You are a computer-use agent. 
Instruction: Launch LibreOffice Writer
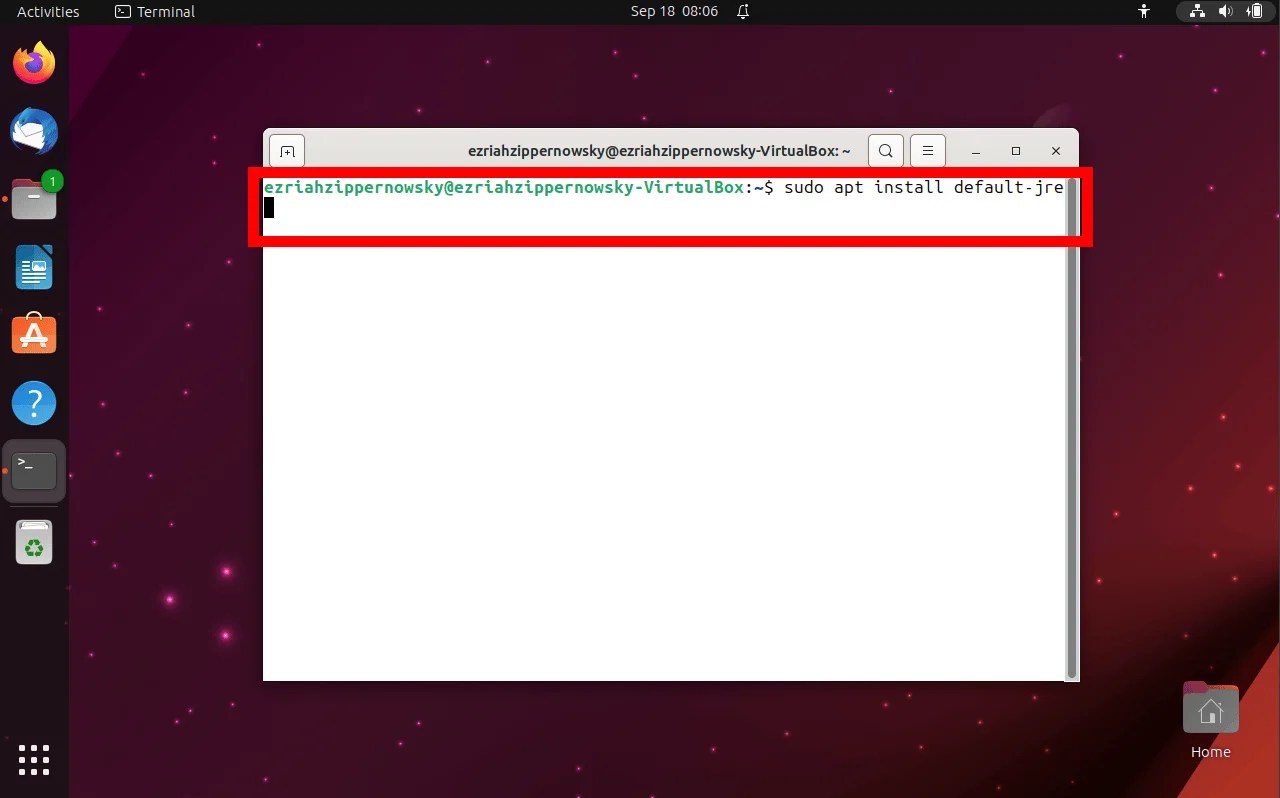(x=34, y=267)
